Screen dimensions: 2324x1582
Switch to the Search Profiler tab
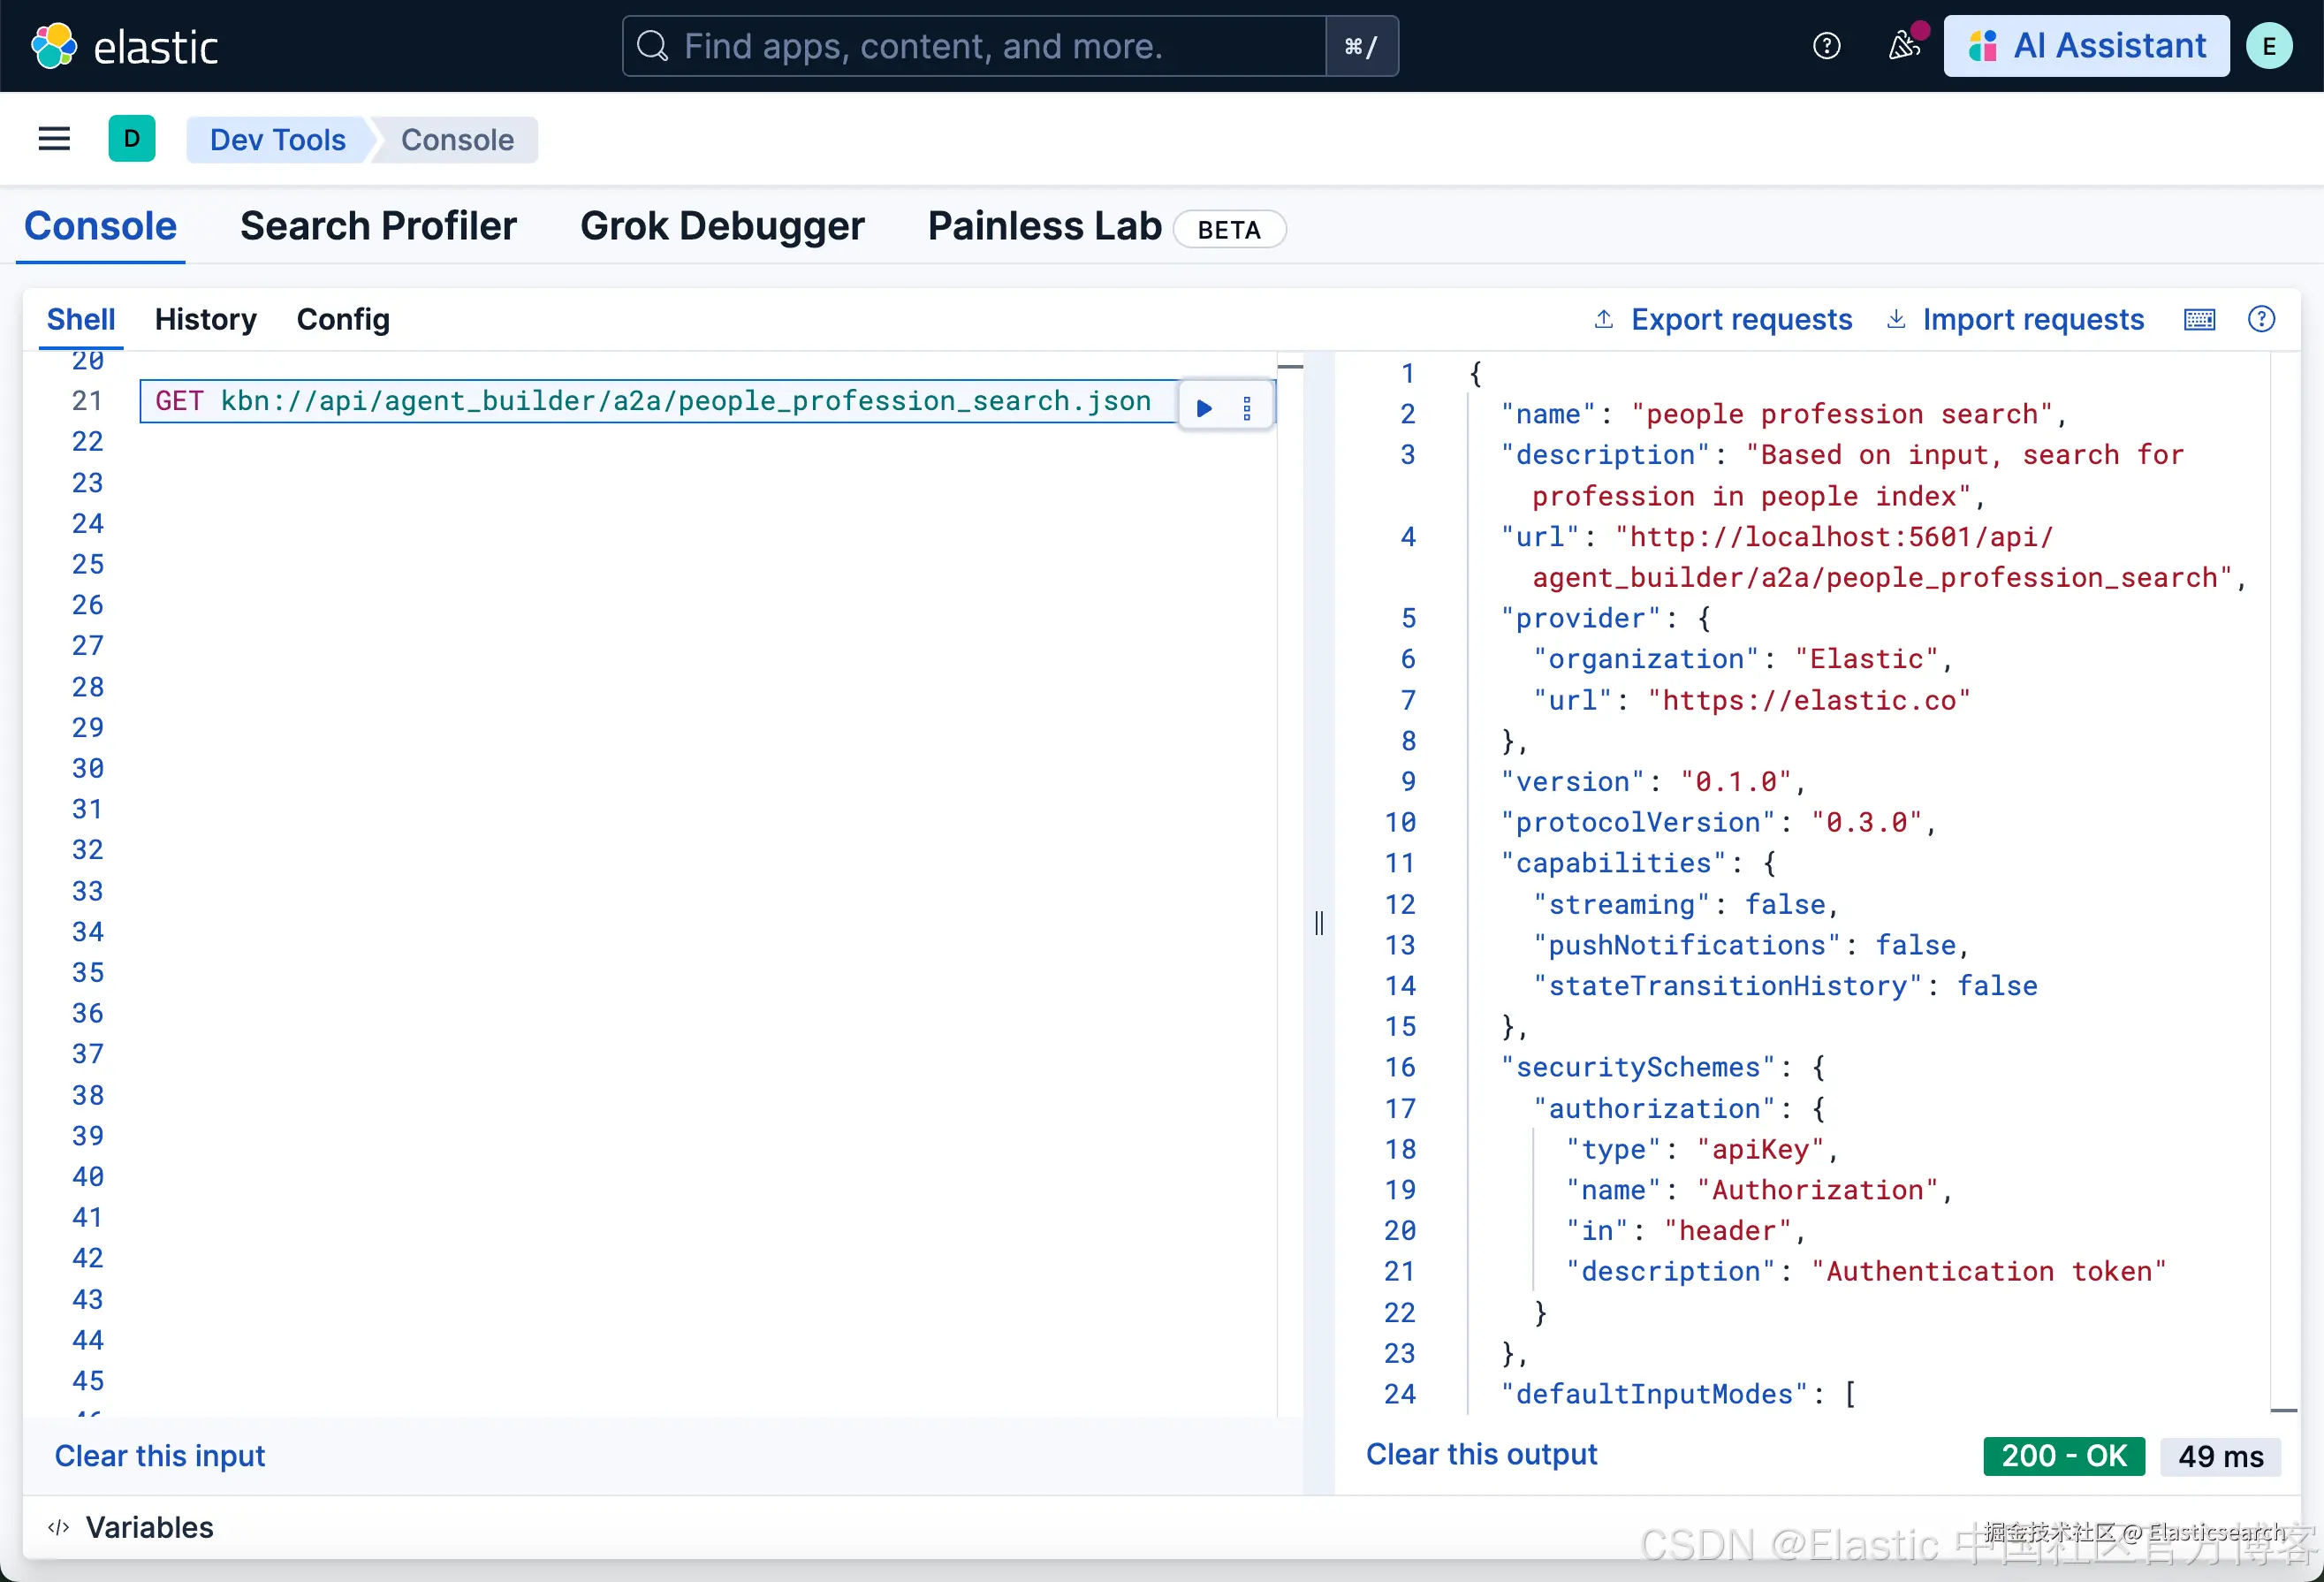pyautogui.click(x=378, y=227)
